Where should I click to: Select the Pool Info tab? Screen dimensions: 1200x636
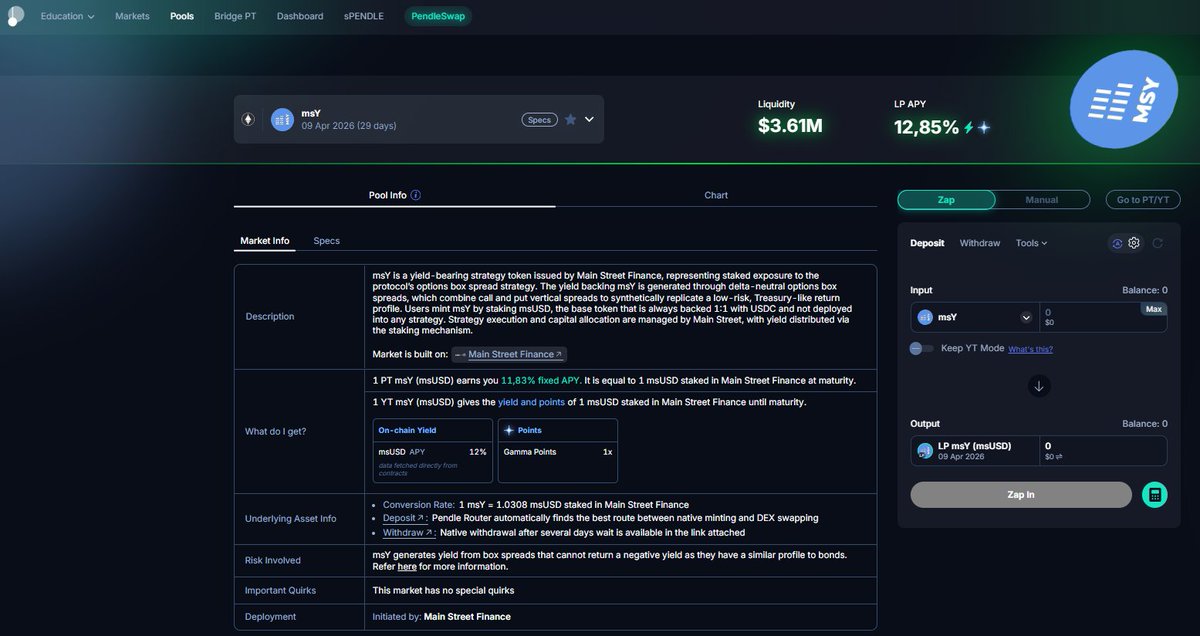(394, 195)
